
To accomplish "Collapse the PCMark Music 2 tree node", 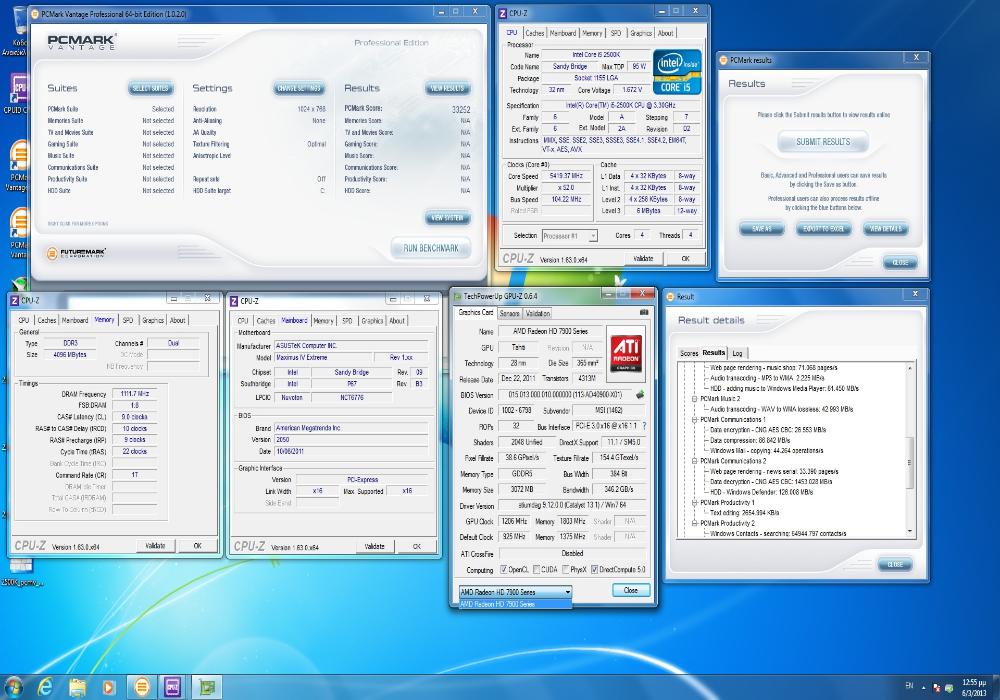I will coord(694,398).
